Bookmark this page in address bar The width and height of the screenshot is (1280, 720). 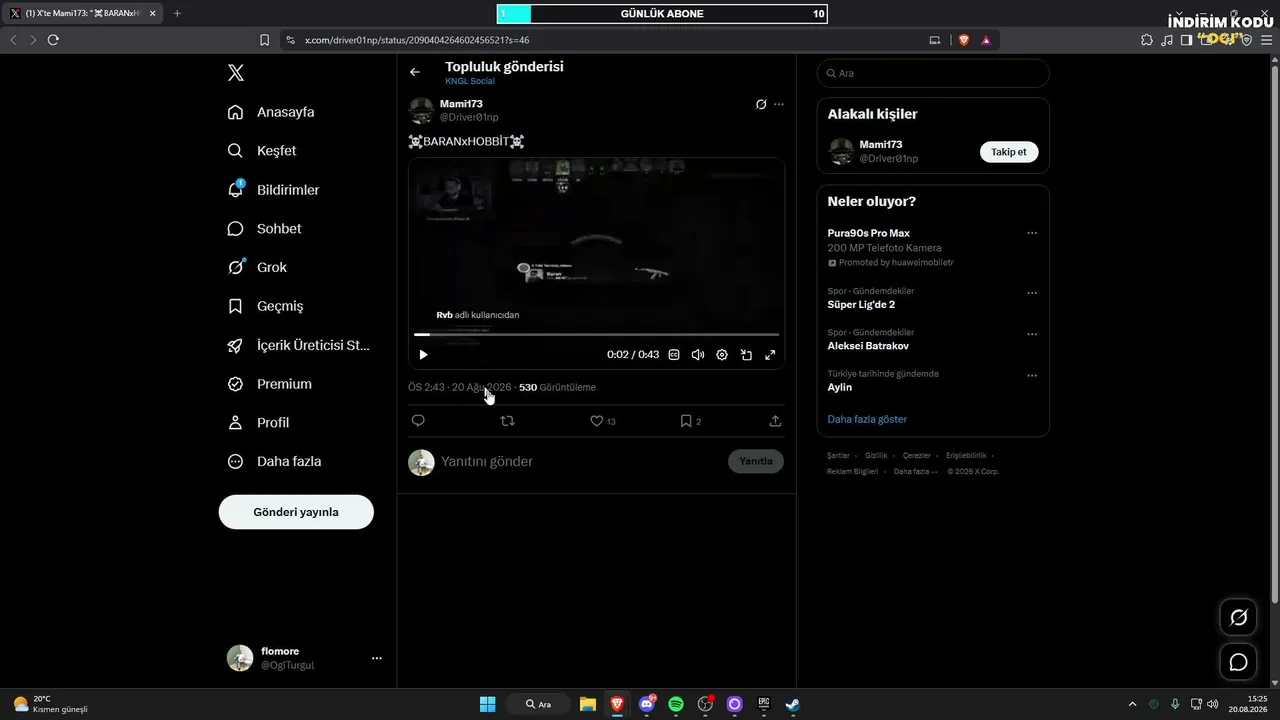[x=264, y=40]
